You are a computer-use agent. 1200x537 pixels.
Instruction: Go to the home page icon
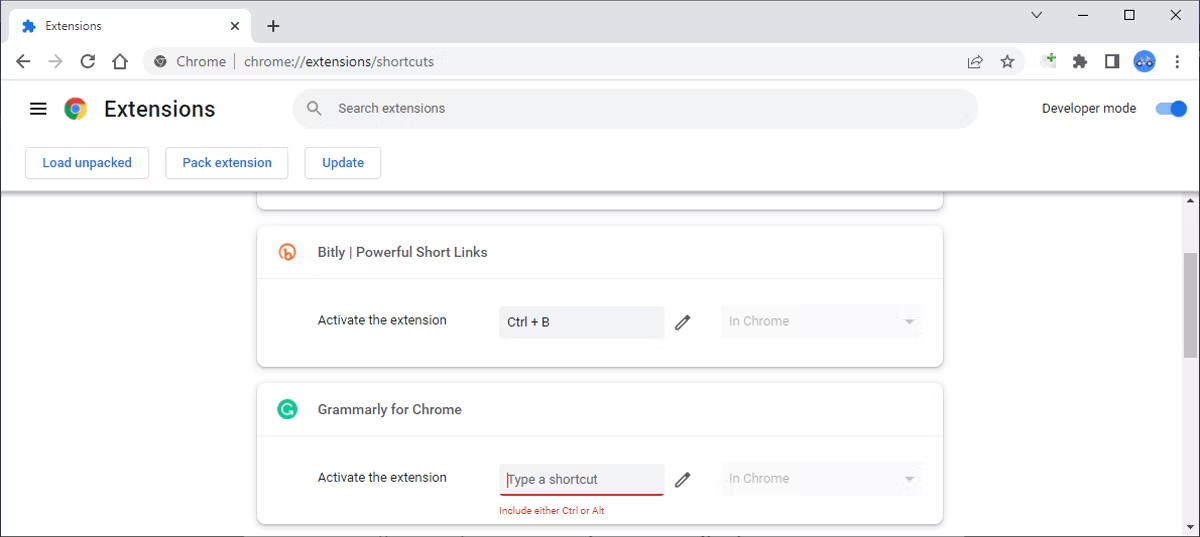click(120, 61)
